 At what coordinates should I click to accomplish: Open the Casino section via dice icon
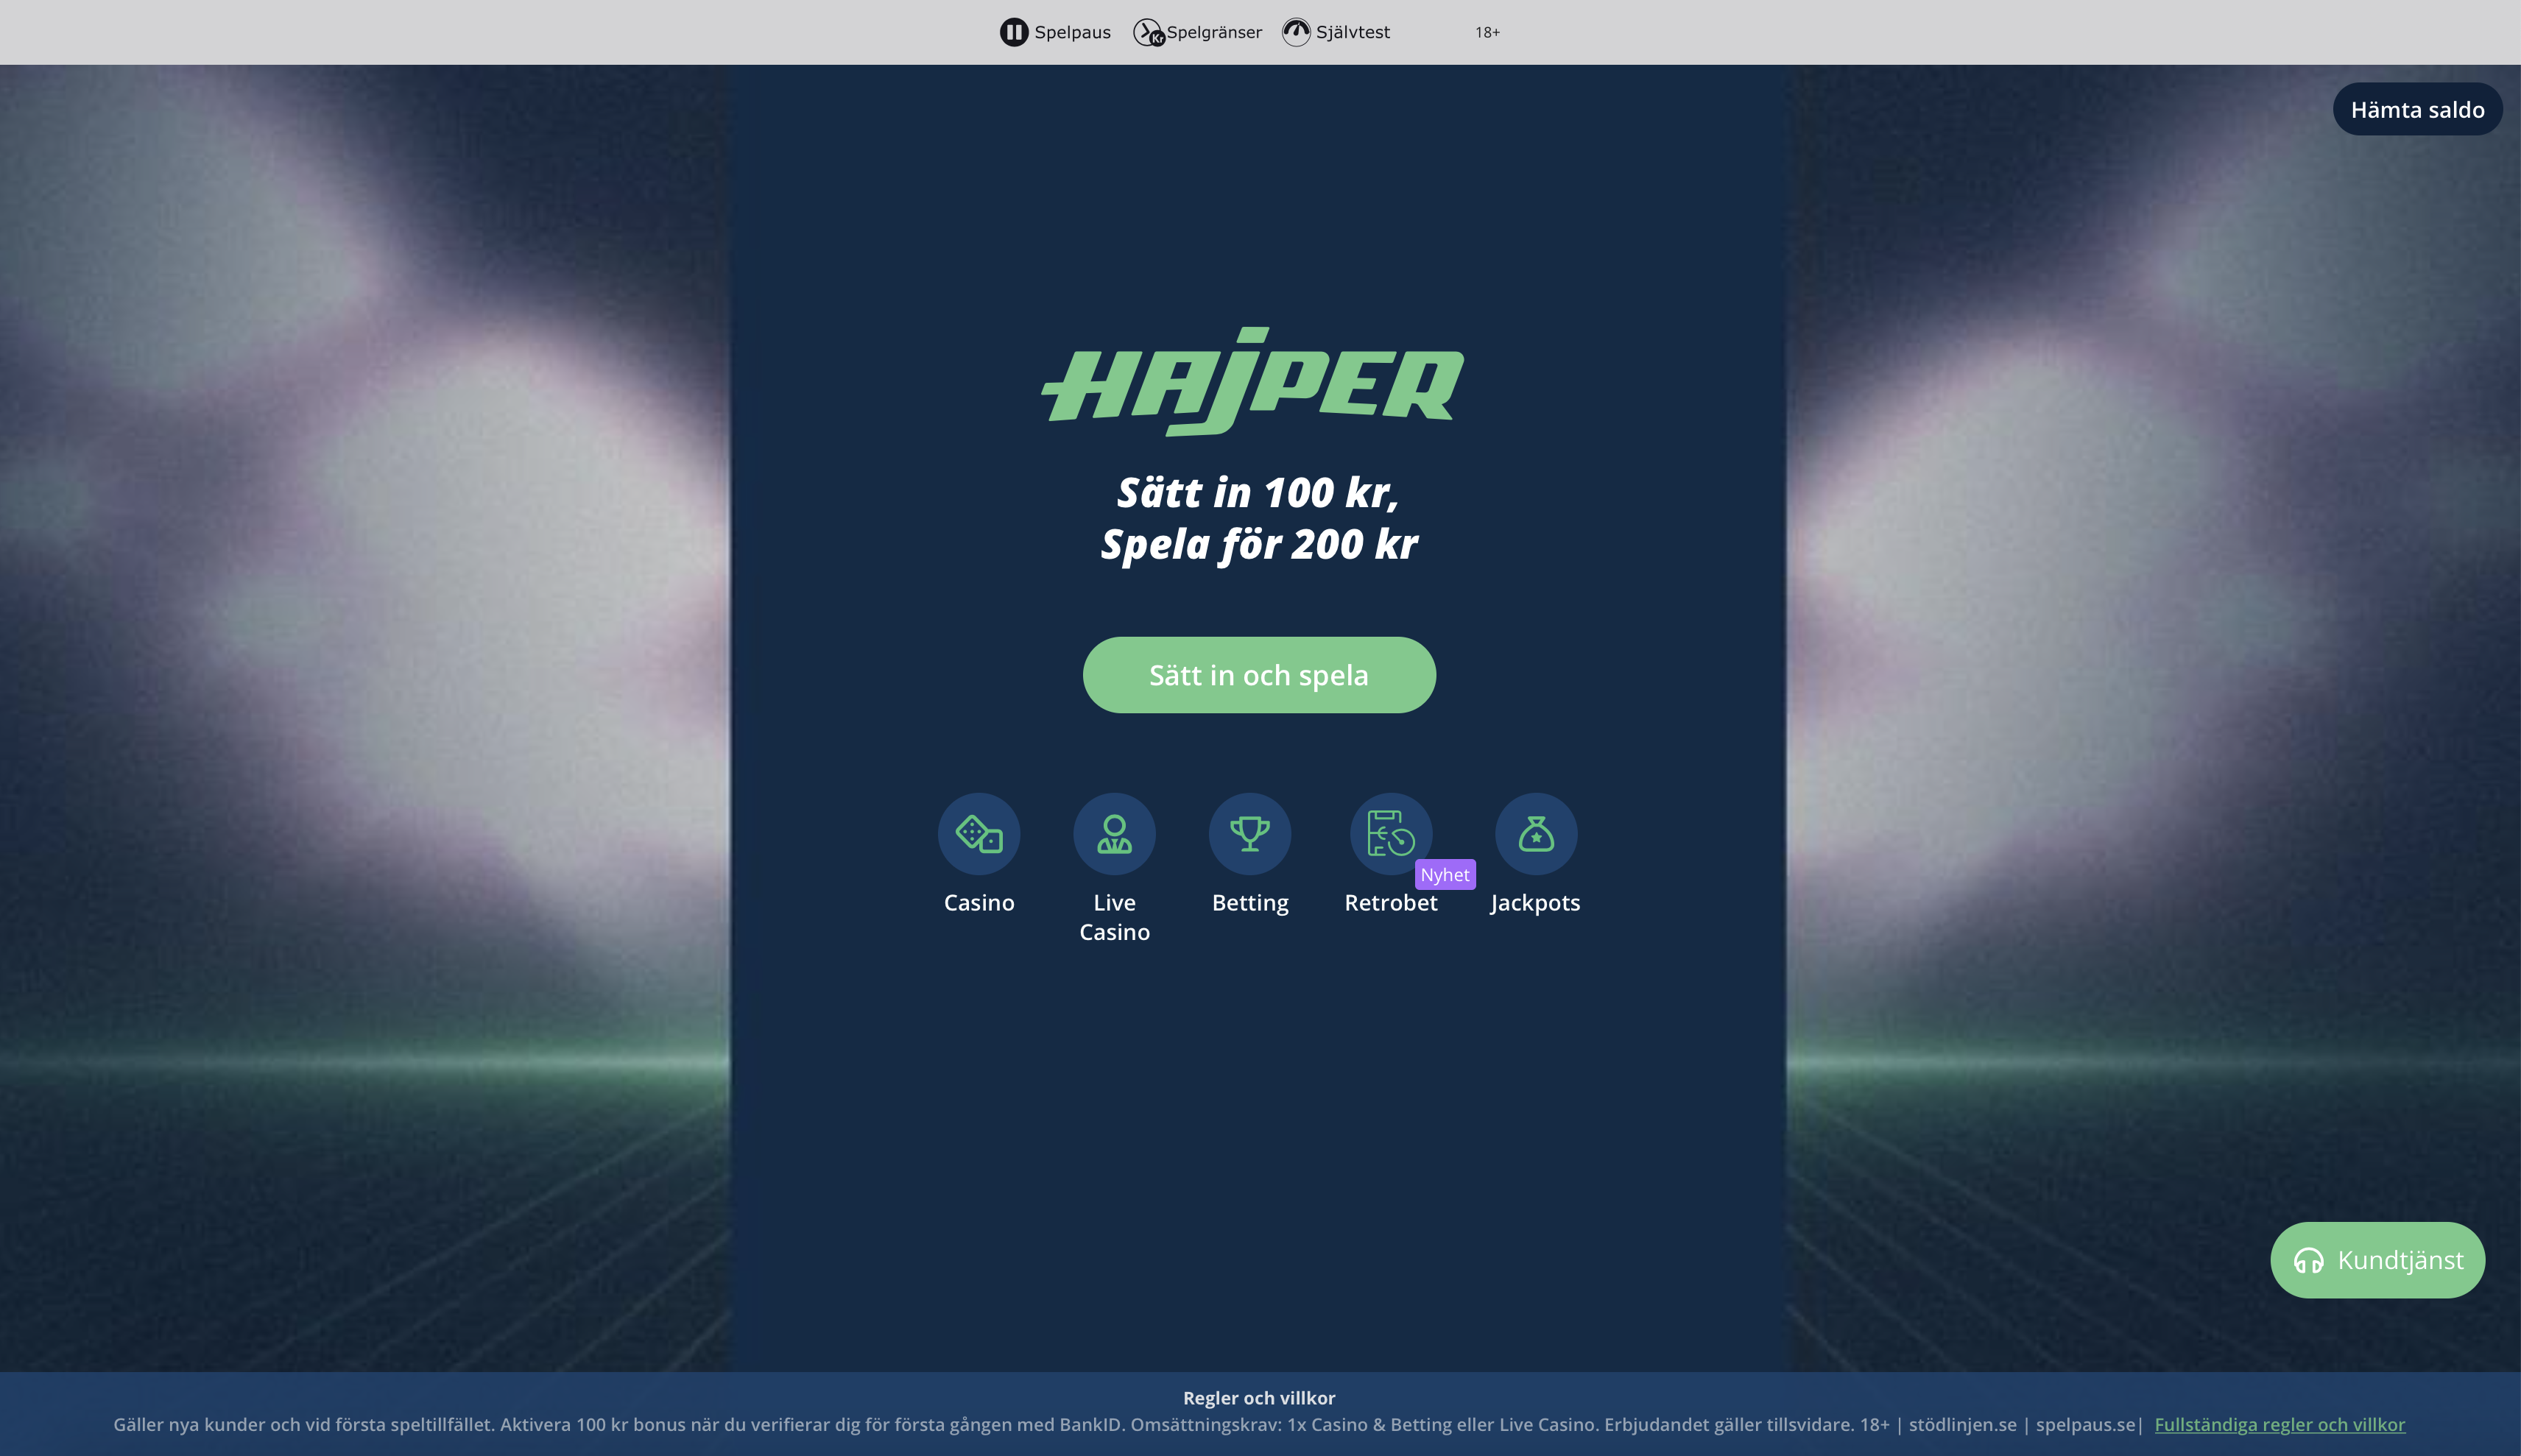[x=978, y=833]
